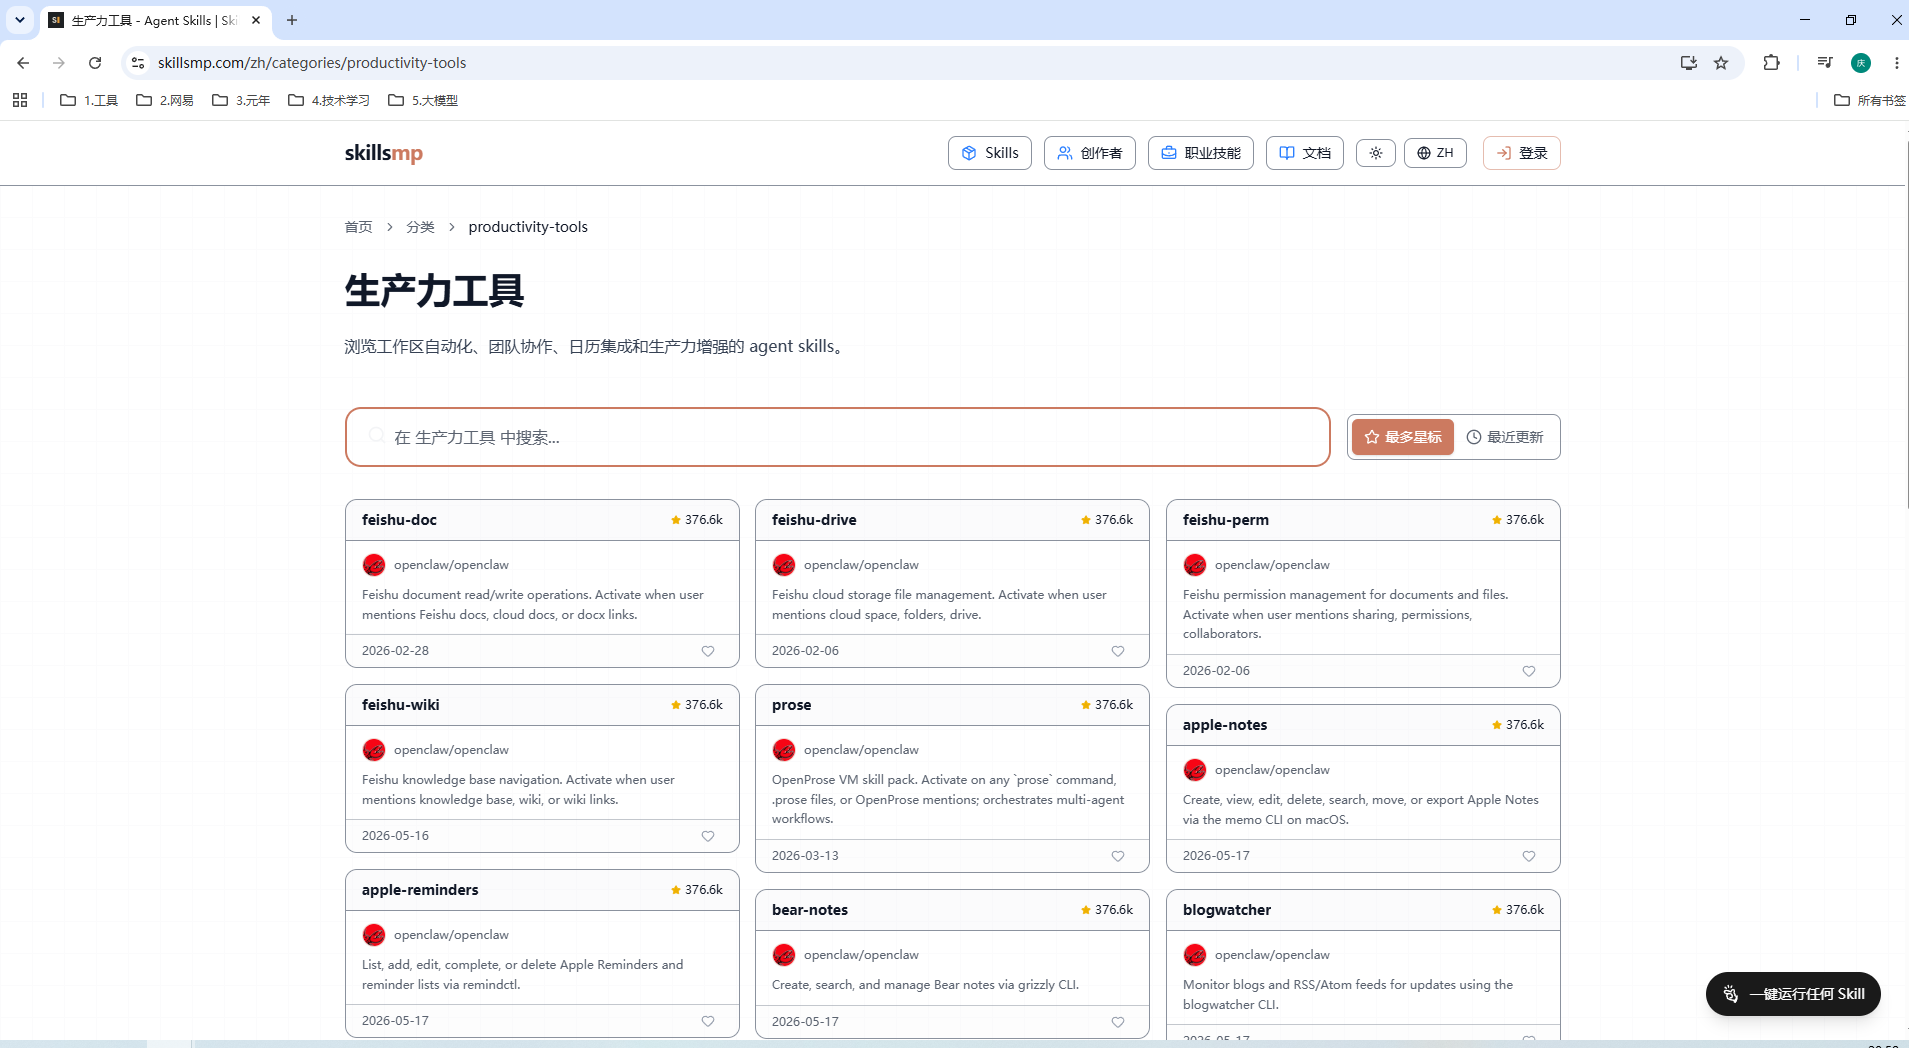Click the browser back arrow

(23, 63)
